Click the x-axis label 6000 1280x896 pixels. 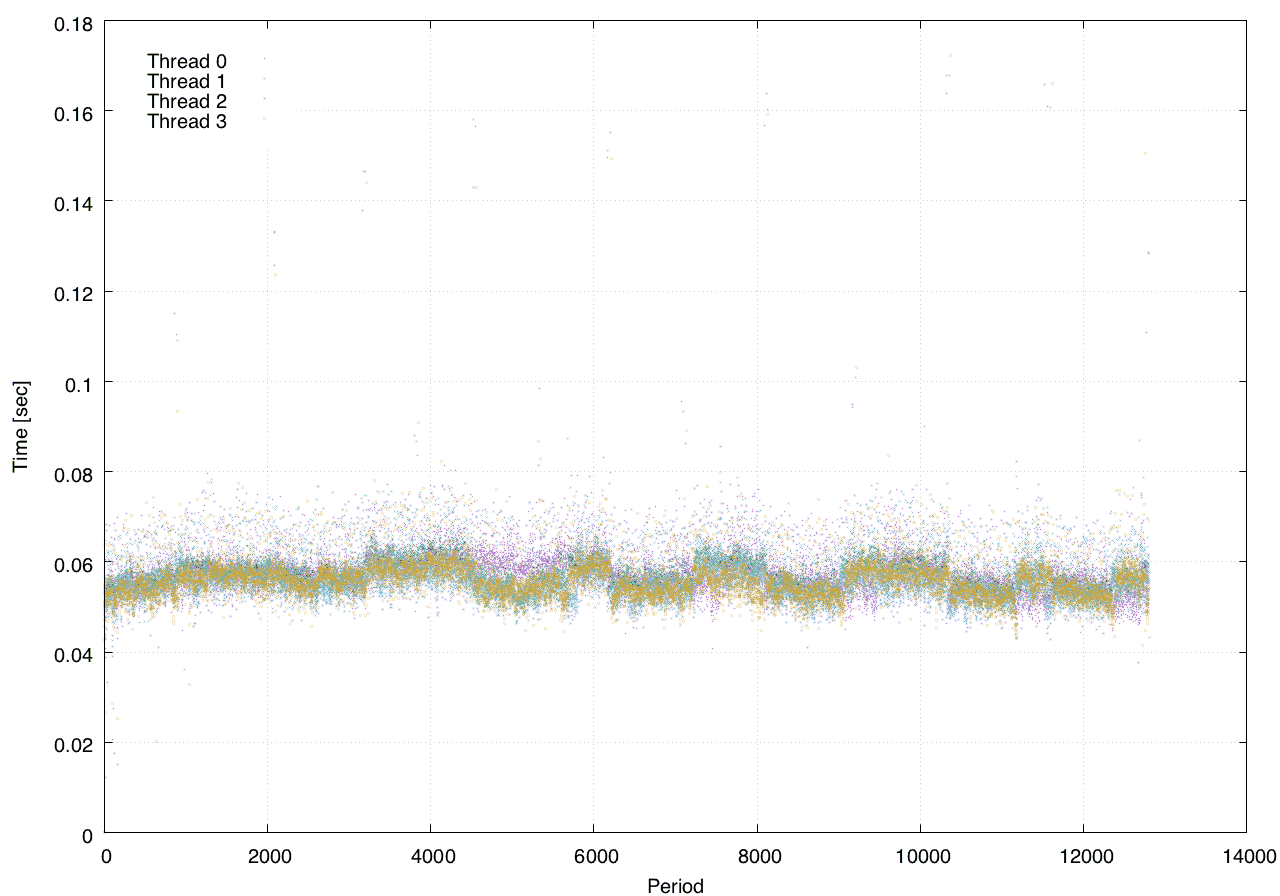click(594, 856)
